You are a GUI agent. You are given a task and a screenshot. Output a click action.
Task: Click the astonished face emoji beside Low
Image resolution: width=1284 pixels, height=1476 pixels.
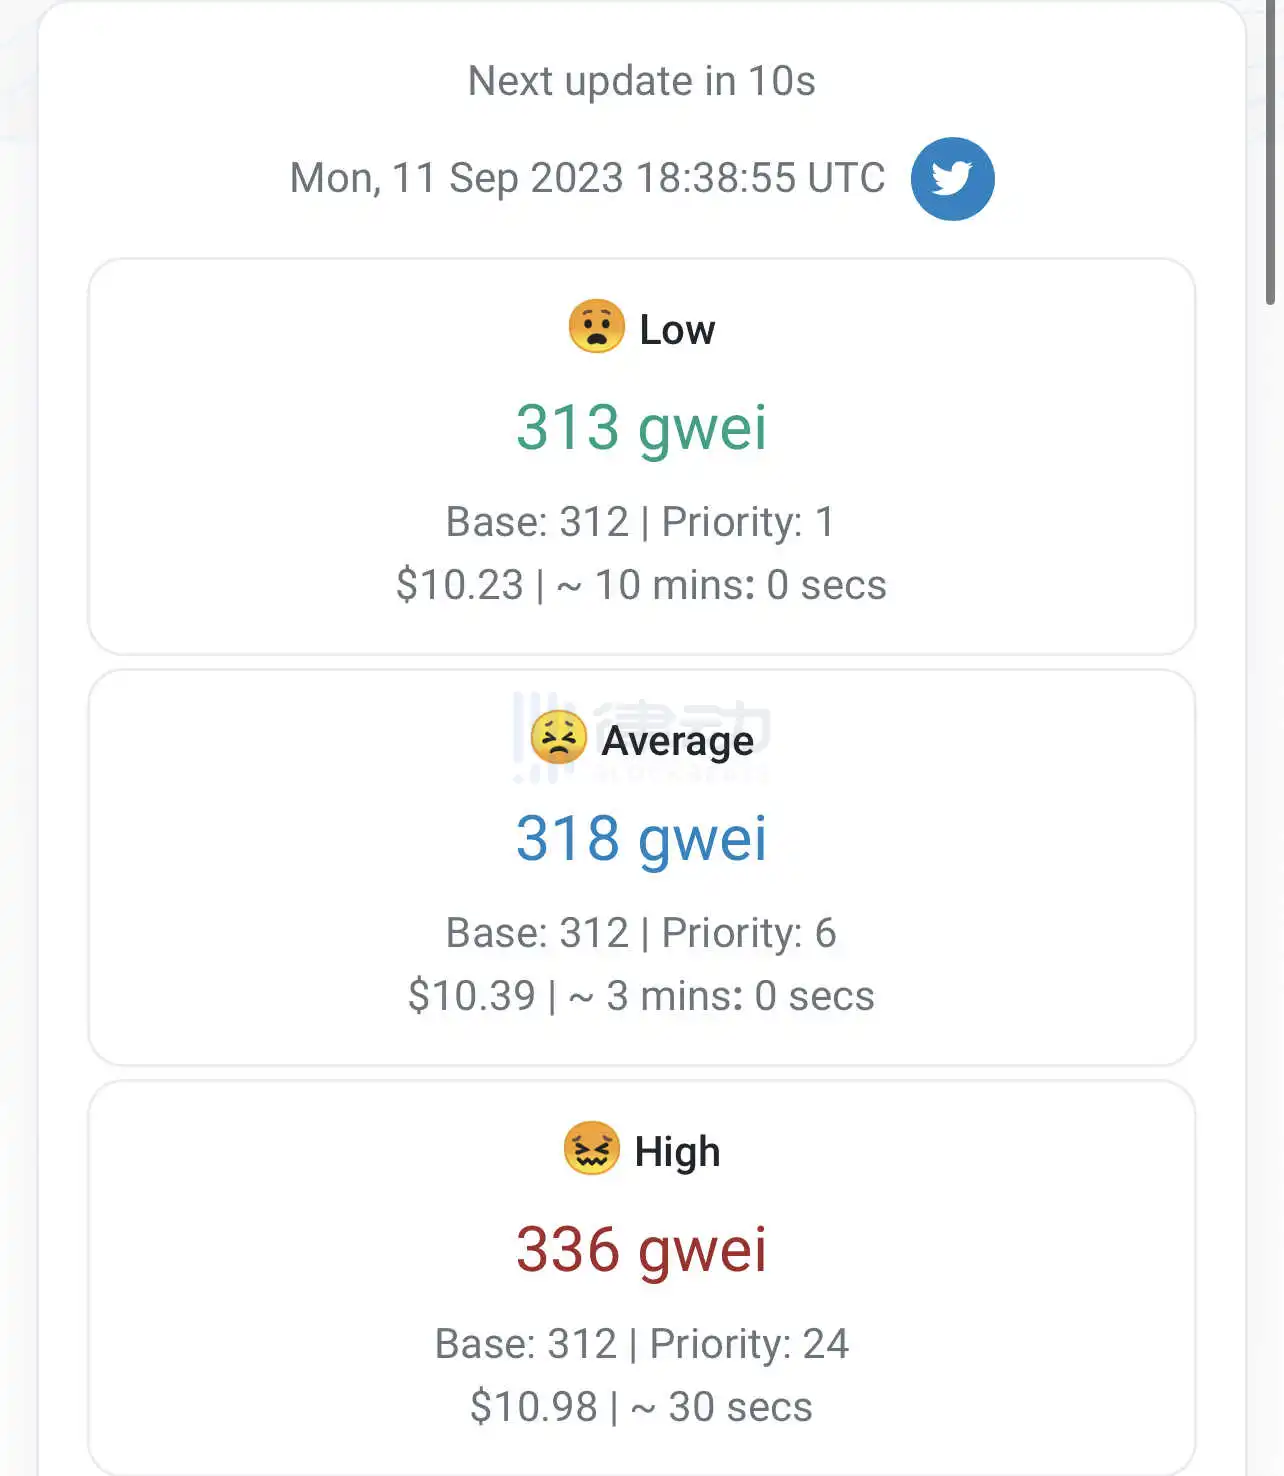click(596, 327)
